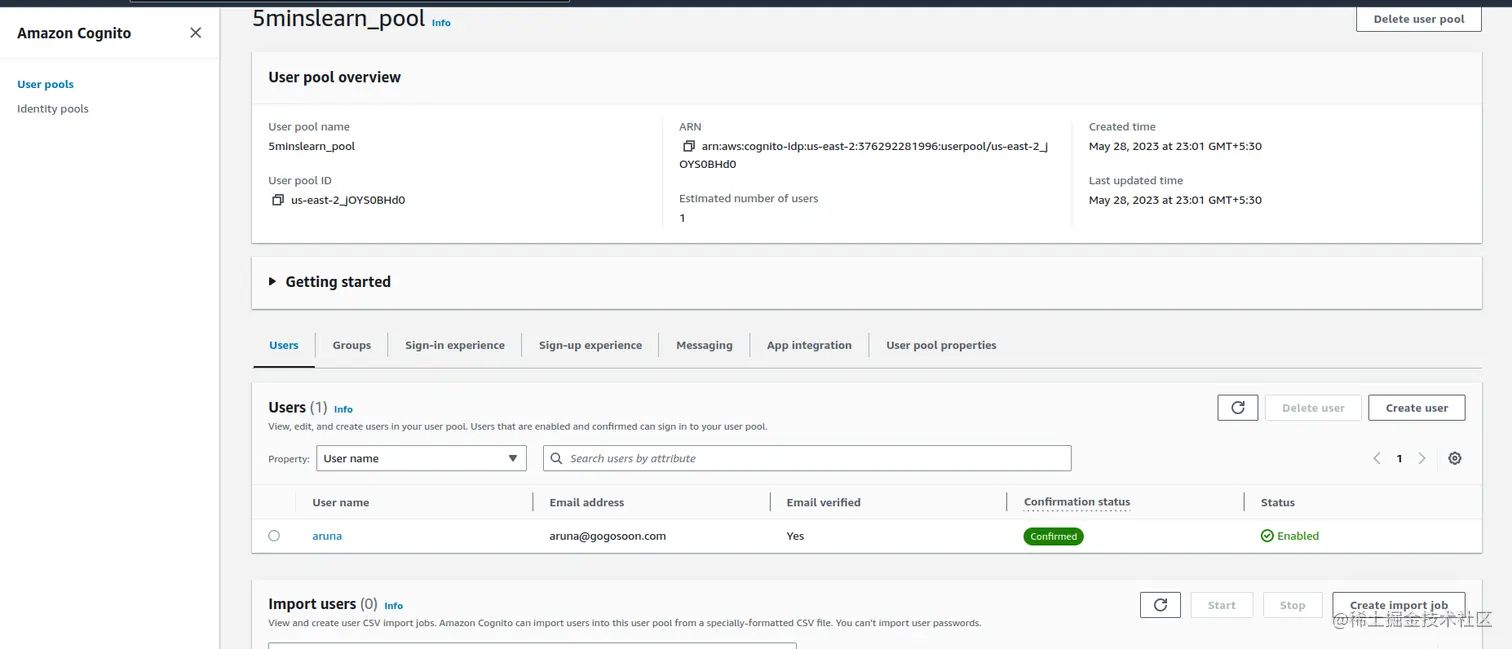Open the App integration tab
1512x649 pixels.
click(x=809, y=345)
